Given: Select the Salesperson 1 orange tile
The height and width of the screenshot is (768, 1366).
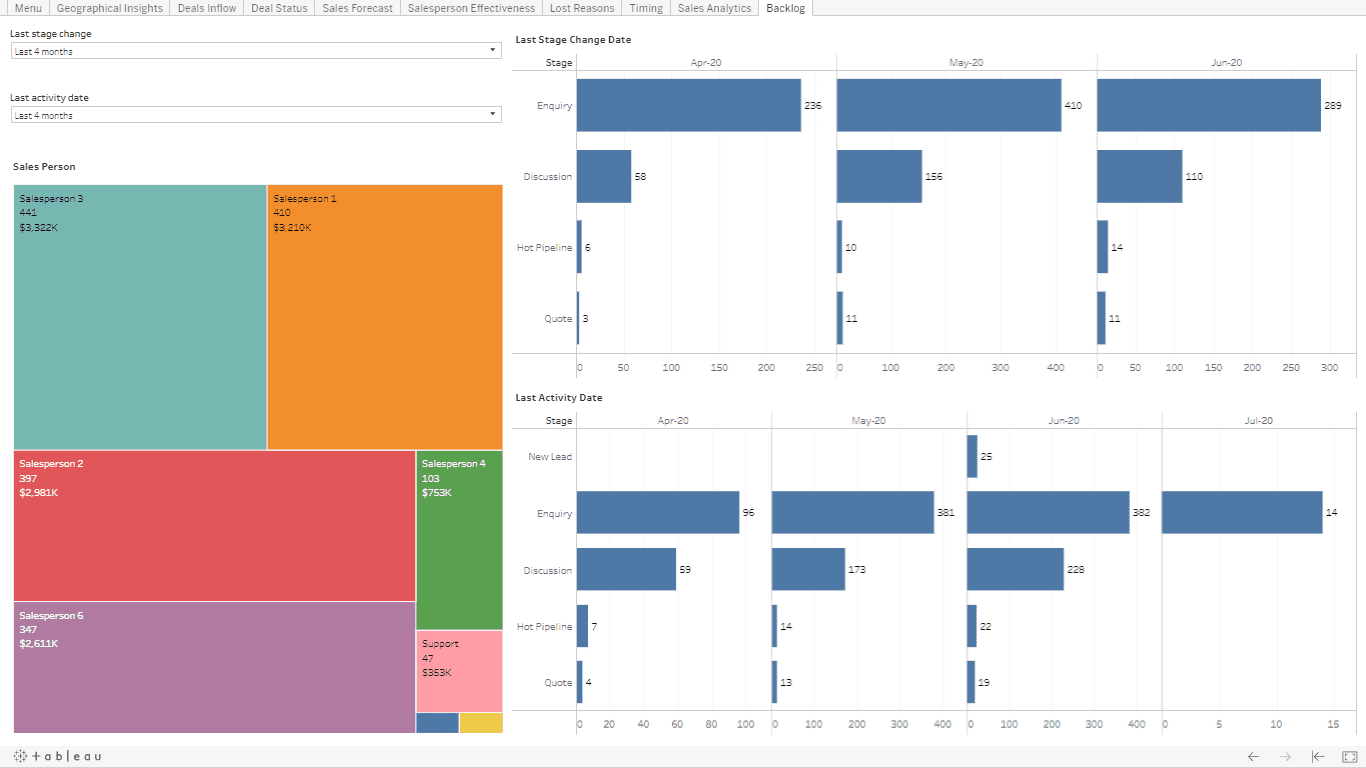Looking at the screenshot, I should tap(385, 317).
